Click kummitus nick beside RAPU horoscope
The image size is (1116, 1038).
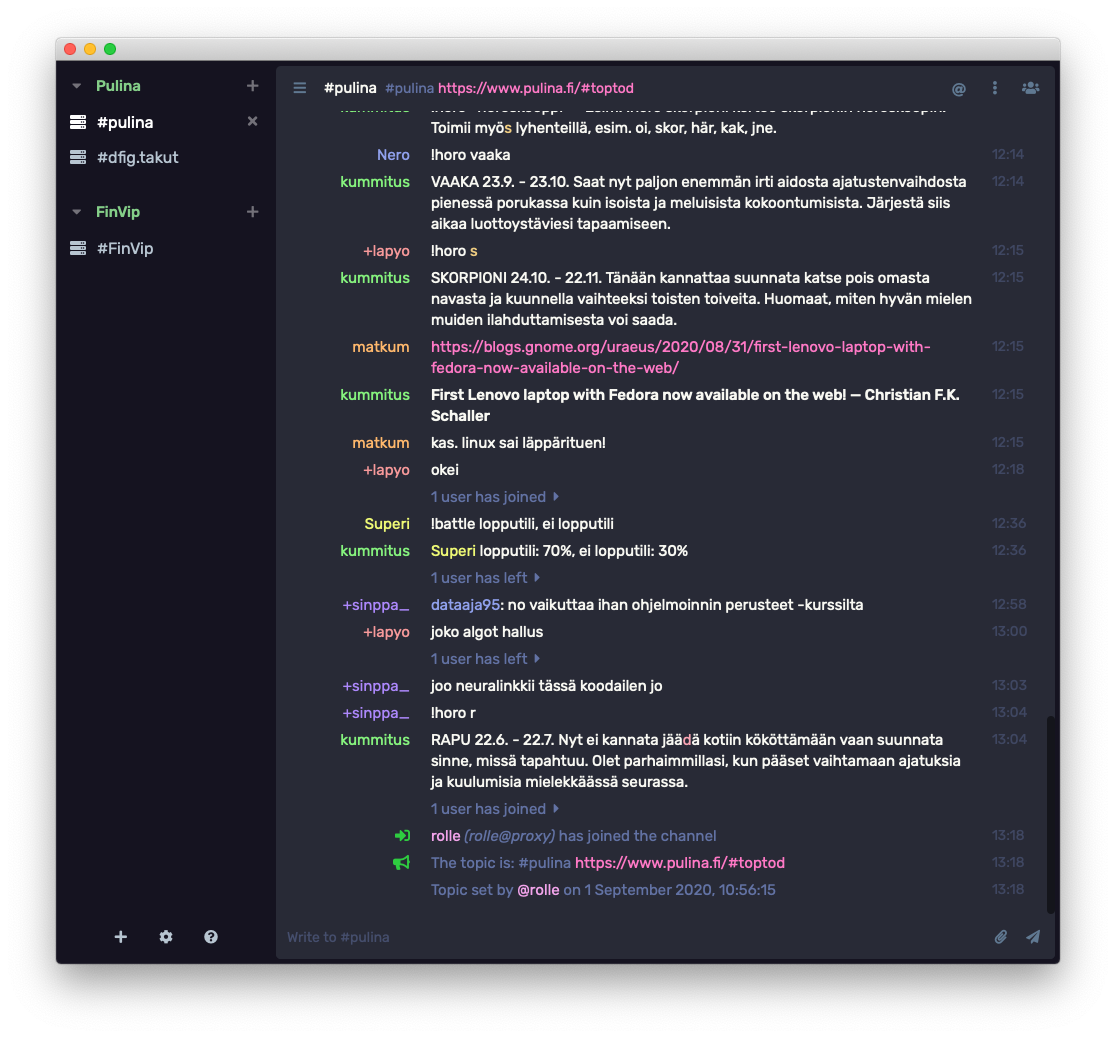pos(375,740)
